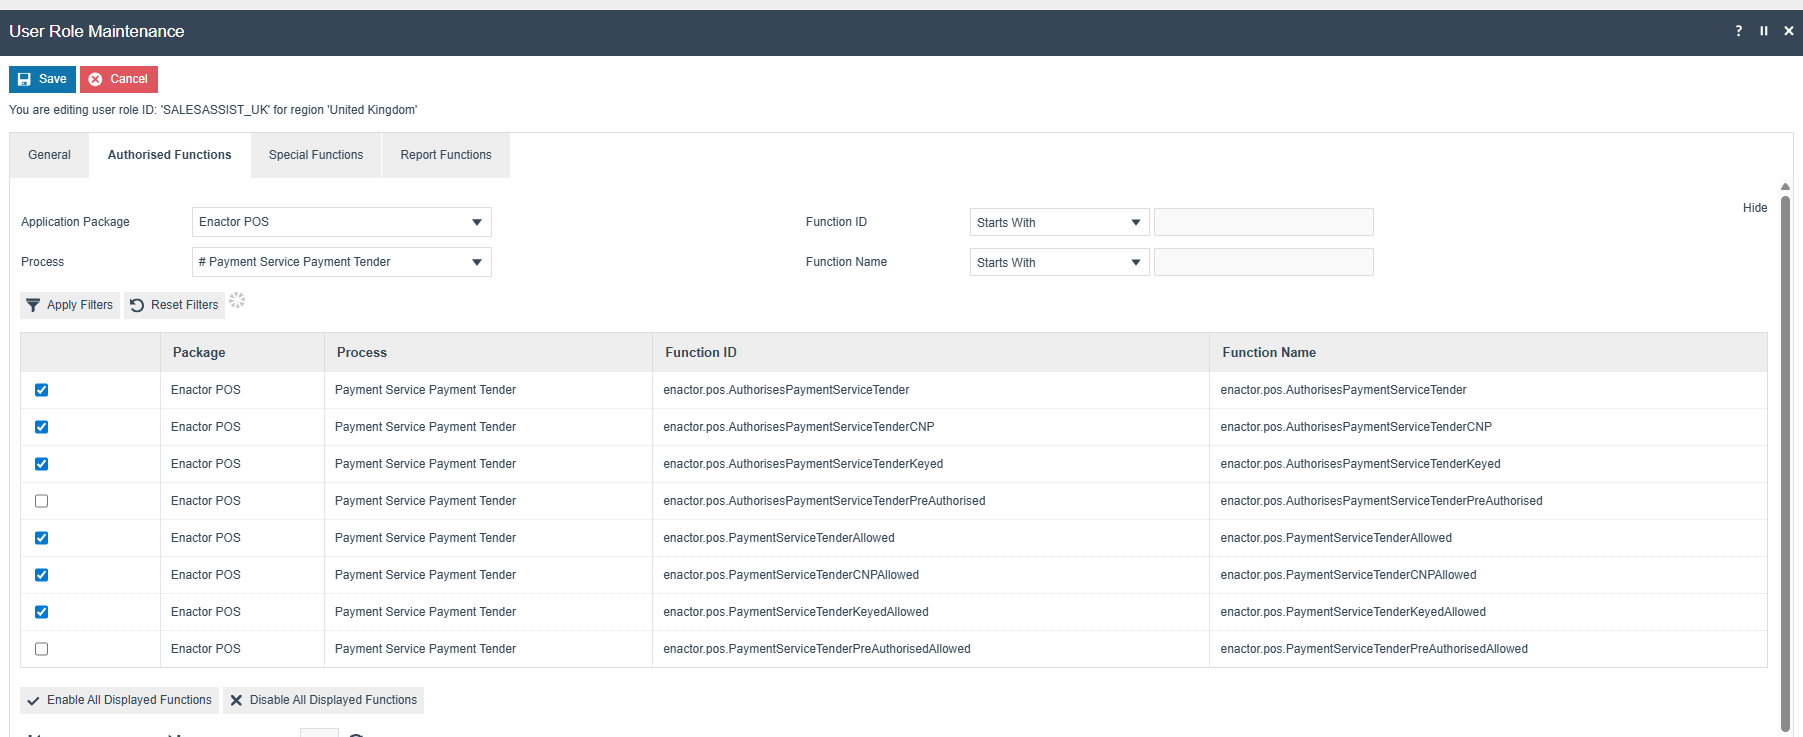Click the Function ID filter text field
The image size is (1803, 737).
click(x=1264, y=222)
